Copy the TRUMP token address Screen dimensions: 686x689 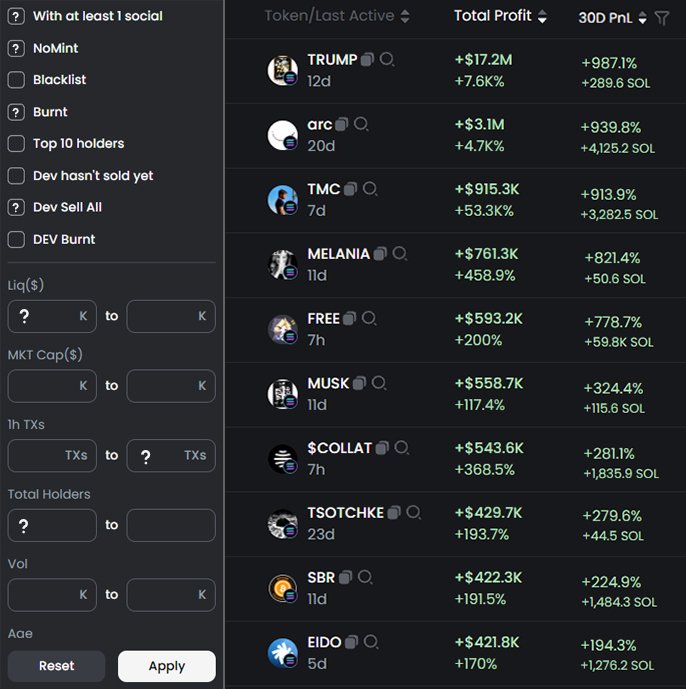click(367, 59)
